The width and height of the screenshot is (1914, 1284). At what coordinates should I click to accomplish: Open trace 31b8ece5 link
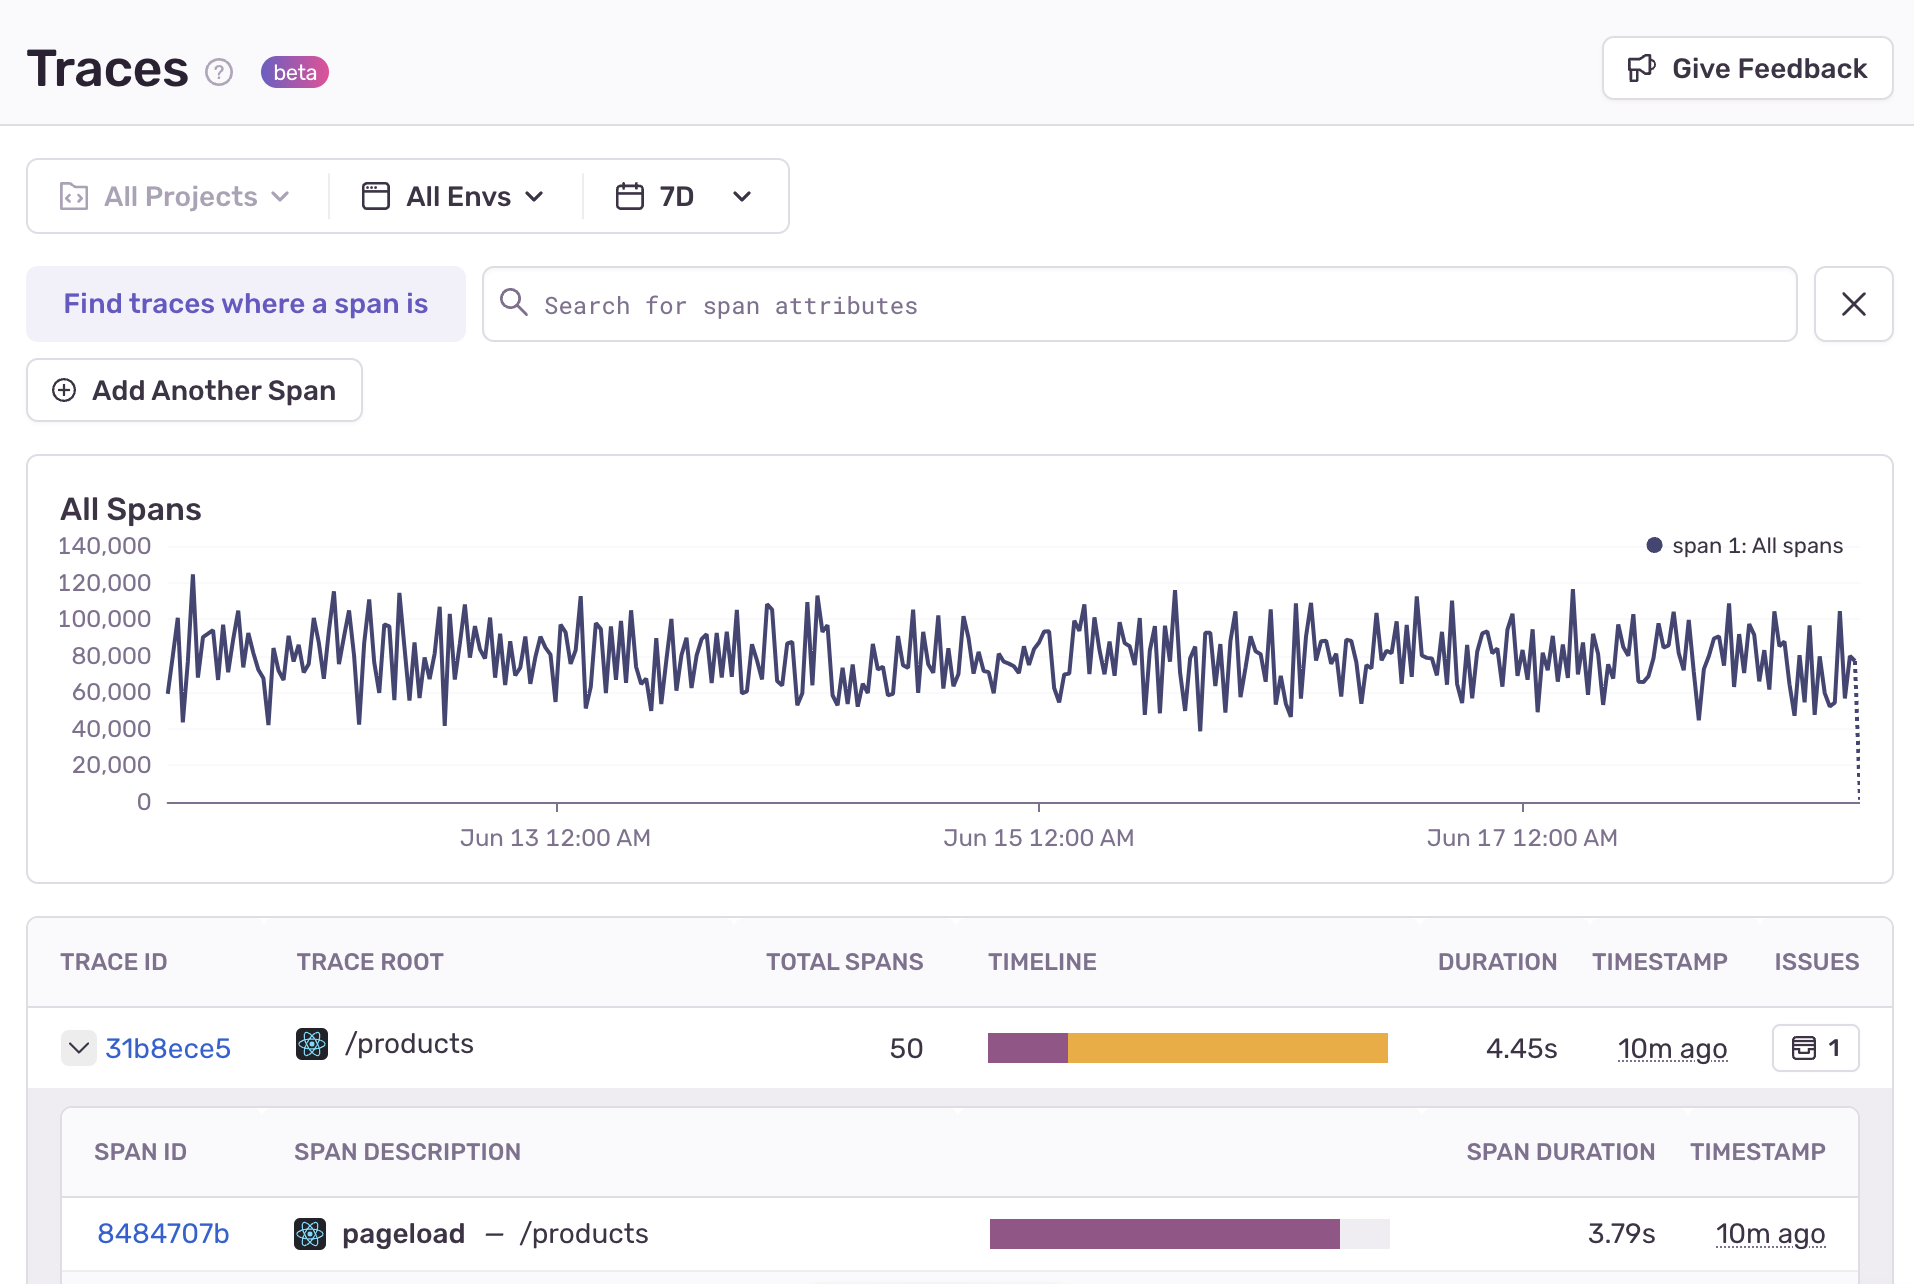[168, 1048]
